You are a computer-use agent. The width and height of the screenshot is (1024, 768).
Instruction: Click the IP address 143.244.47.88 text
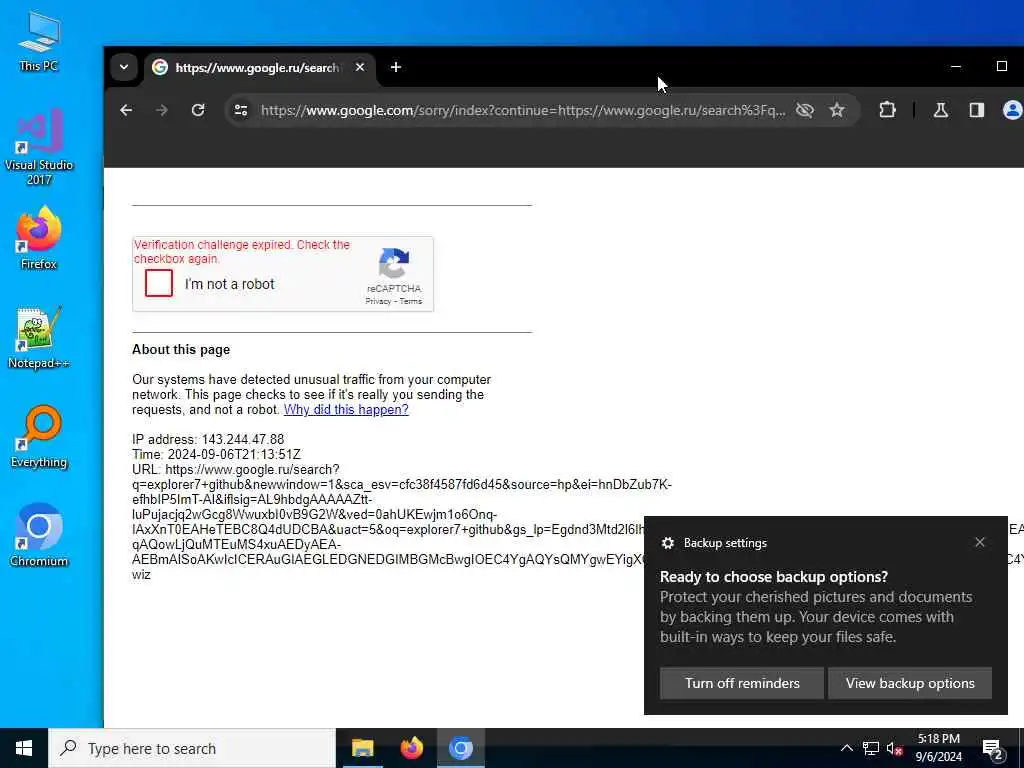[x=208, y=439]
